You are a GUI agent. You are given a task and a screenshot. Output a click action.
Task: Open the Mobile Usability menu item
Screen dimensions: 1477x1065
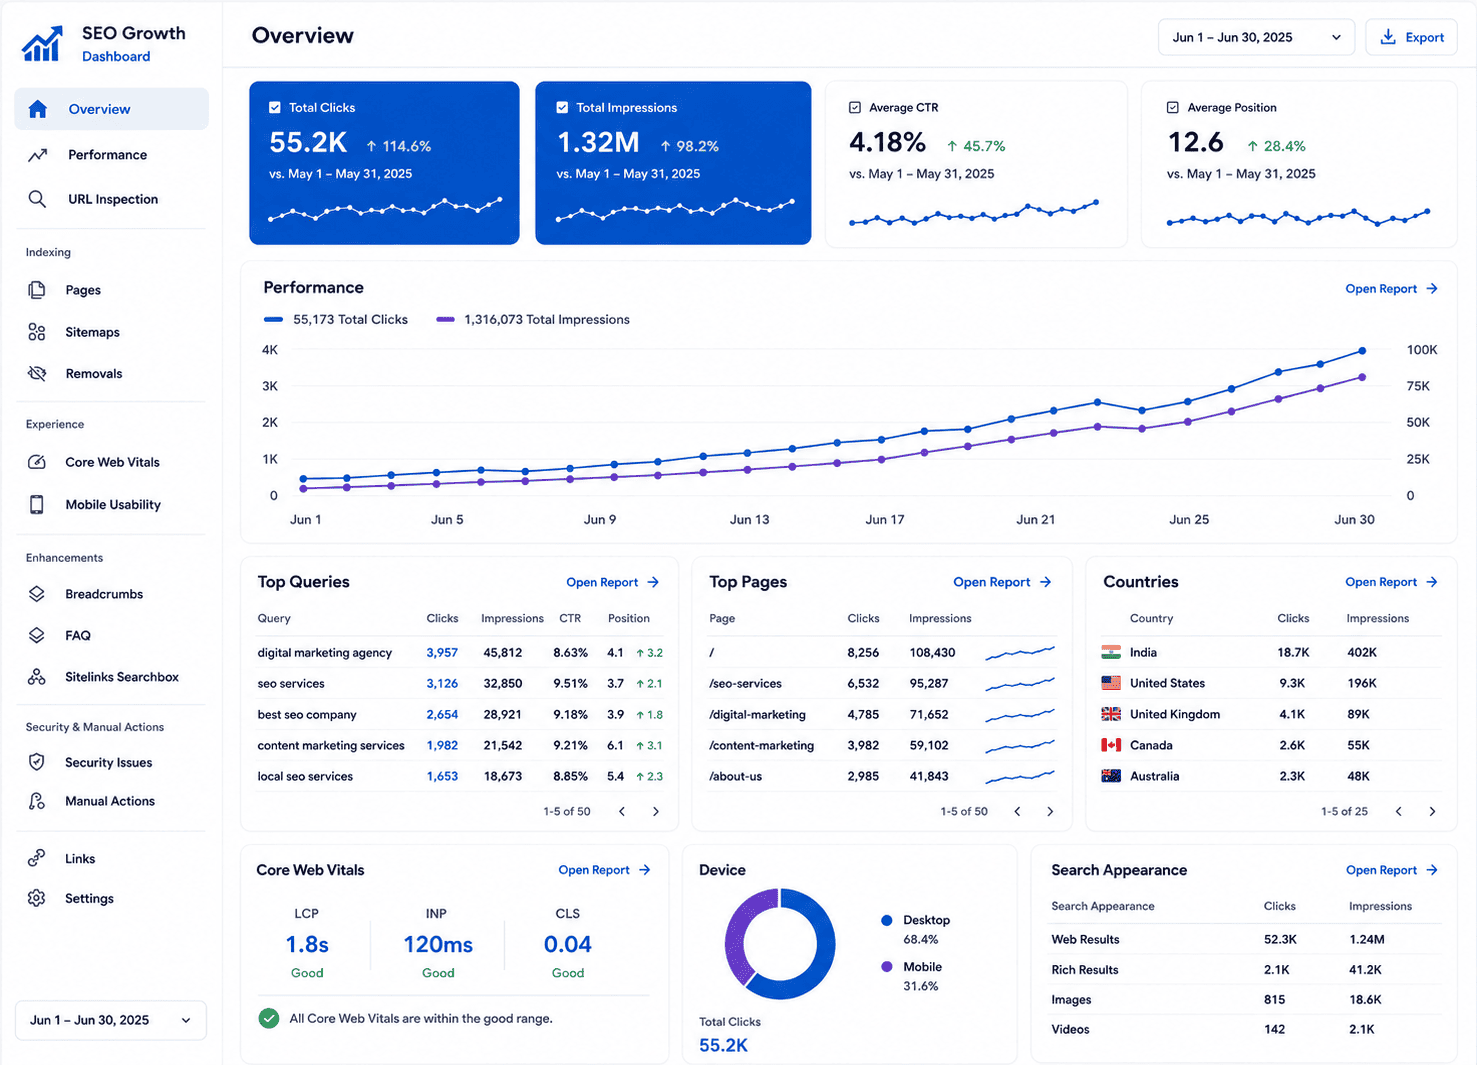[111, 505]
